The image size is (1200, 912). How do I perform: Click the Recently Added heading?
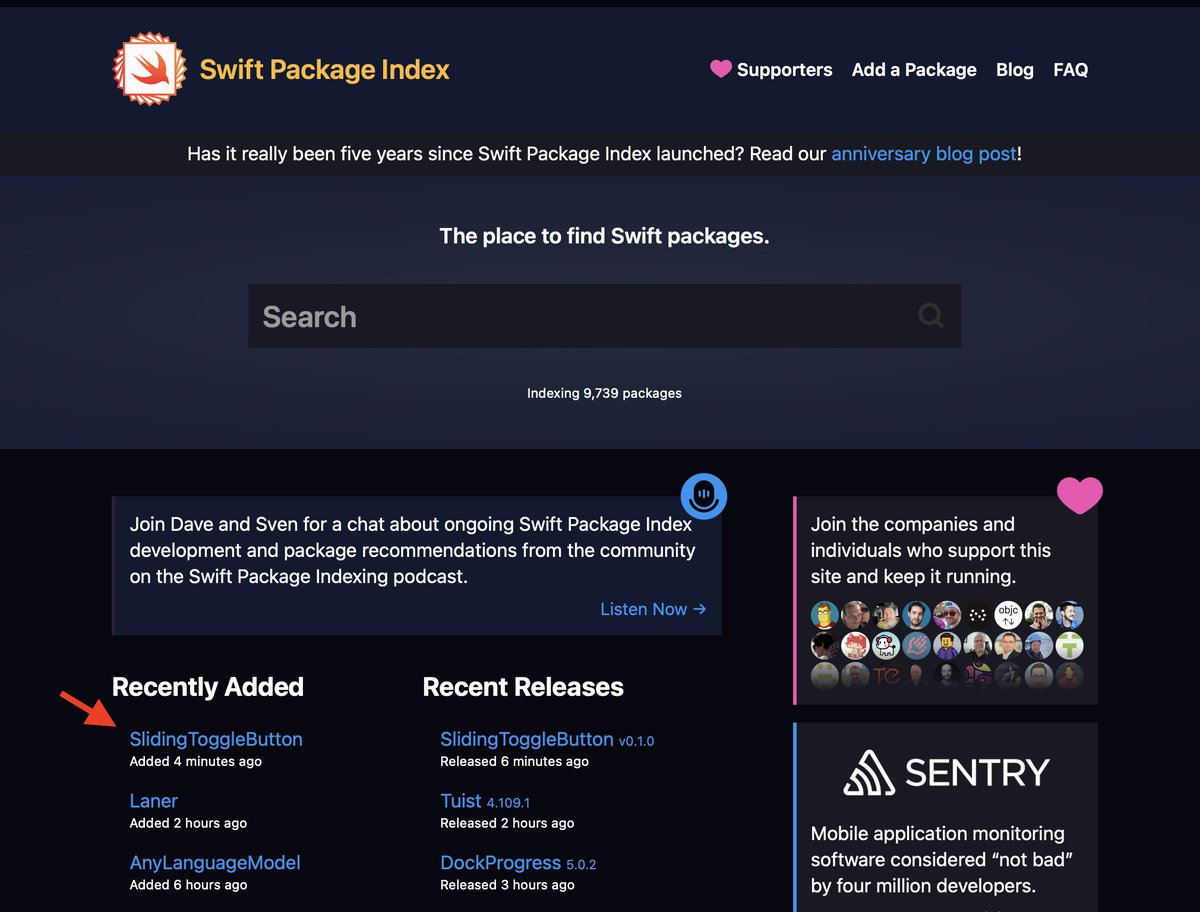coord(208,687)
